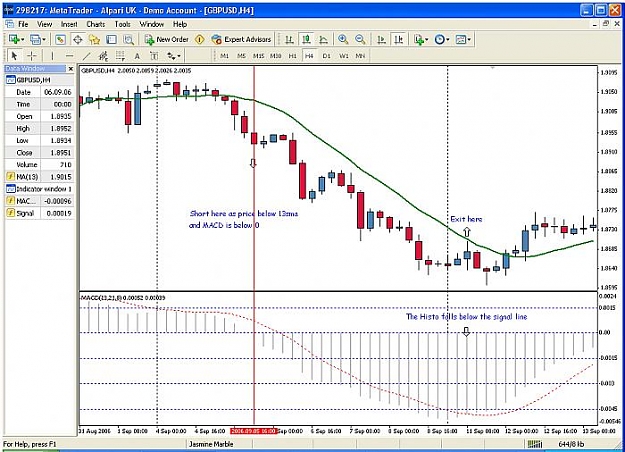Open the Insert menu
The height and width of the screenshot is (452, 625).
click(69, 24)
